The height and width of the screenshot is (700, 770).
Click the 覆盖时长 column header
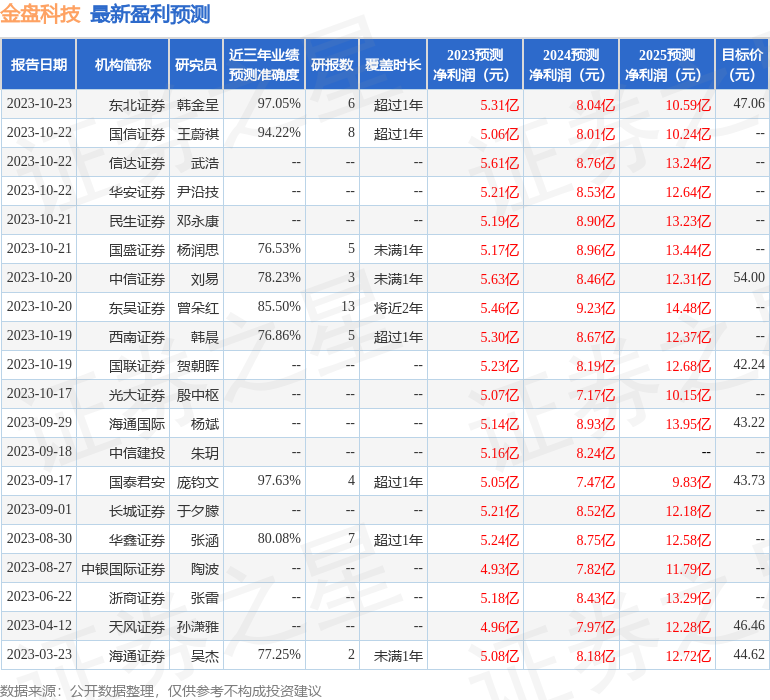393,64
